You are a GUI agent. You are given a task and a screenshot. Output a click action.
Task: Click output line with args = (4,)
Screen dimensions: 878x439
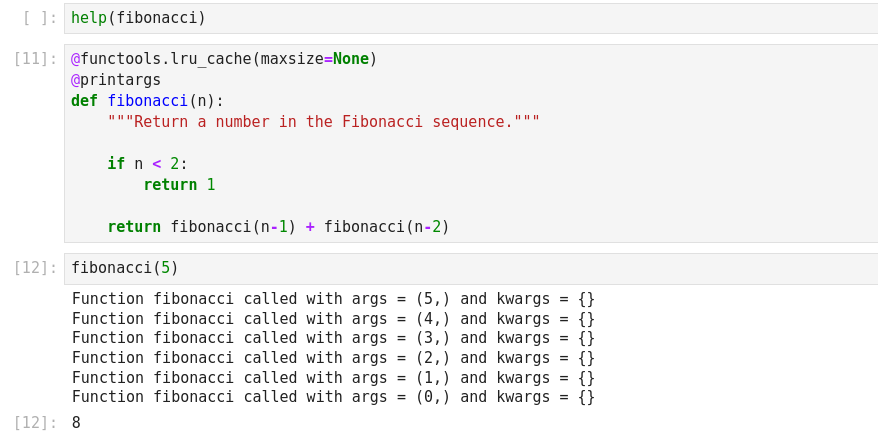(333, 319)
